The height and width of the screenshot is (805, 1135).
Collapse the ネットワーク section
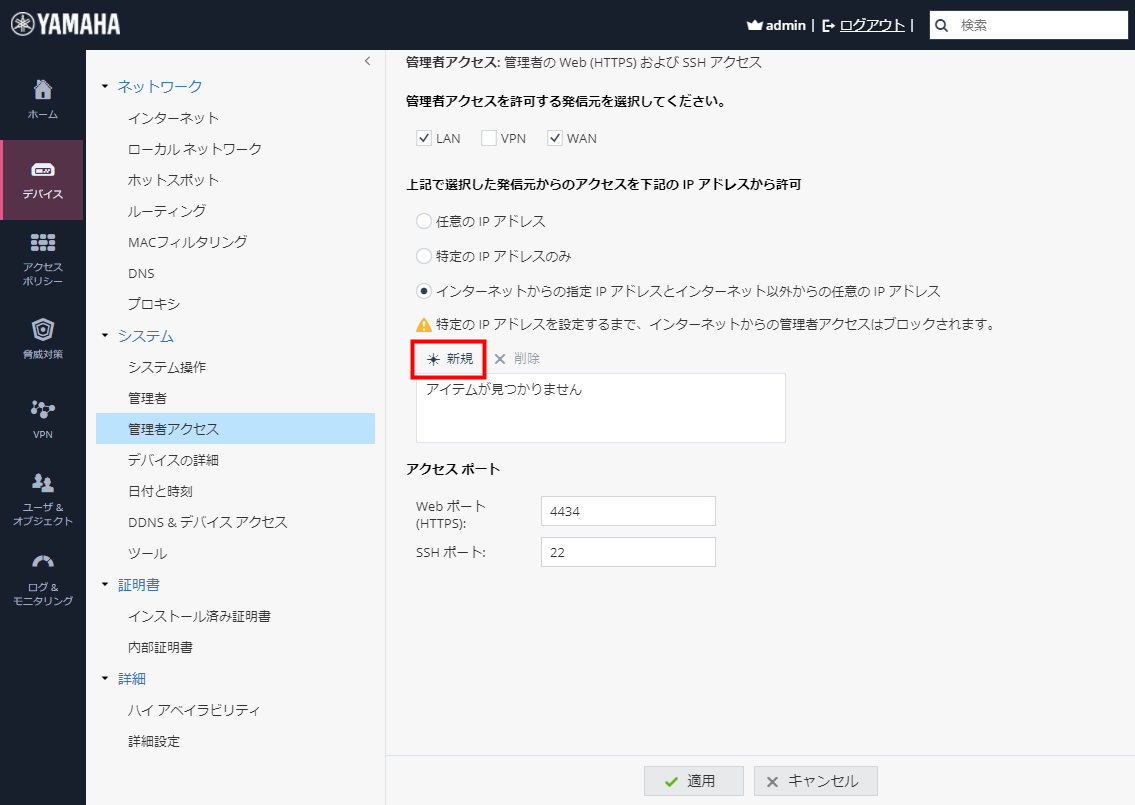point(103,86)
